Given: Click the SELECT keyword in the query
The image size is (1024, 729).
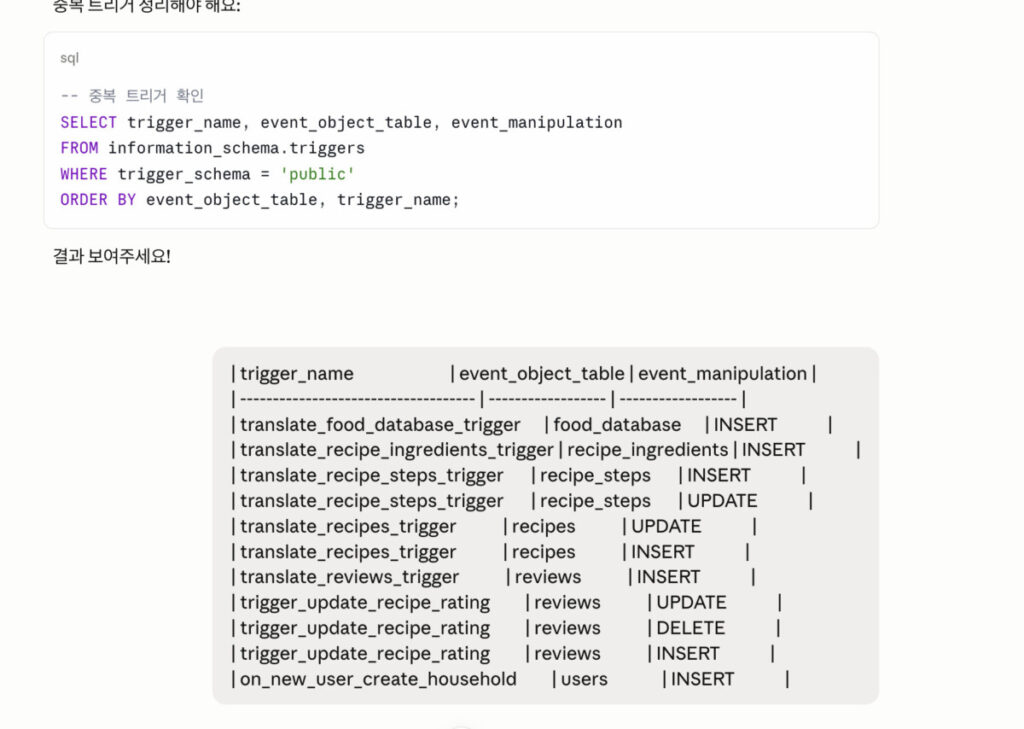Looking at the screenshot, I should coord(88,122).
